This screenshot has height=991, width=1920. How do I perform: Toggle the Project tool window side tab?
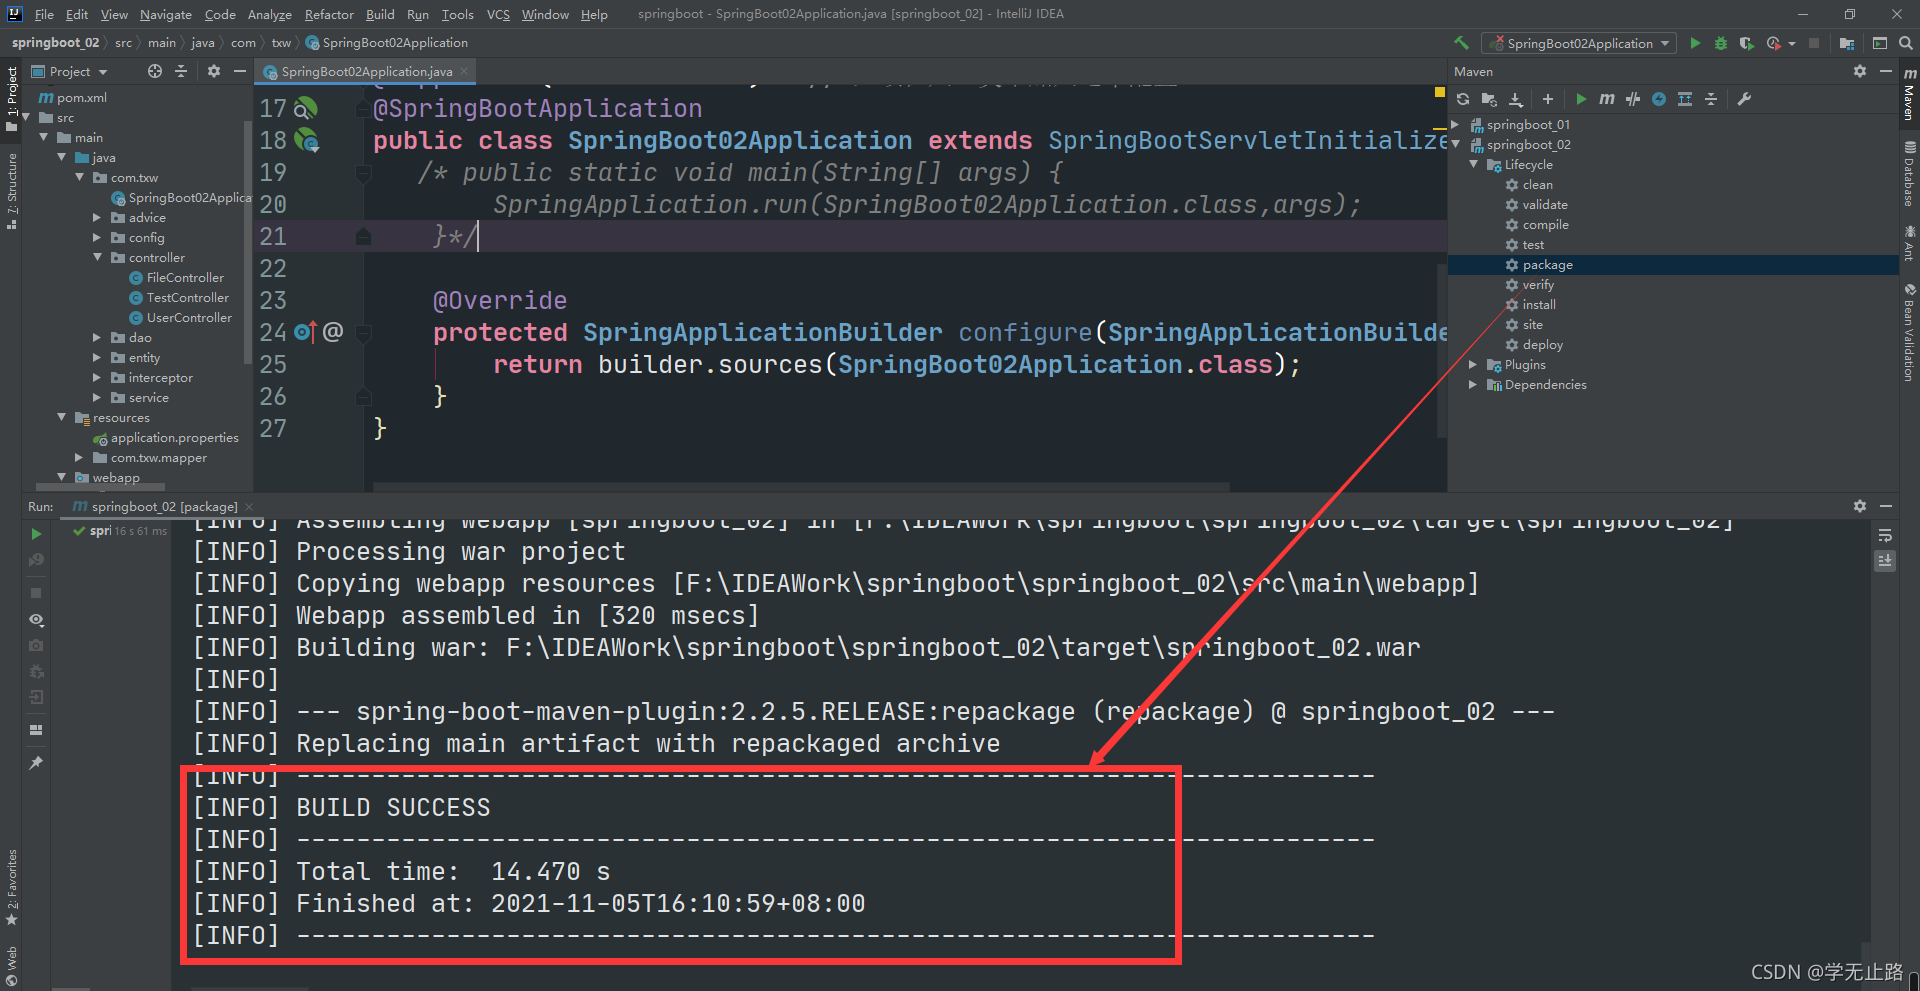[x=12, y=98]
